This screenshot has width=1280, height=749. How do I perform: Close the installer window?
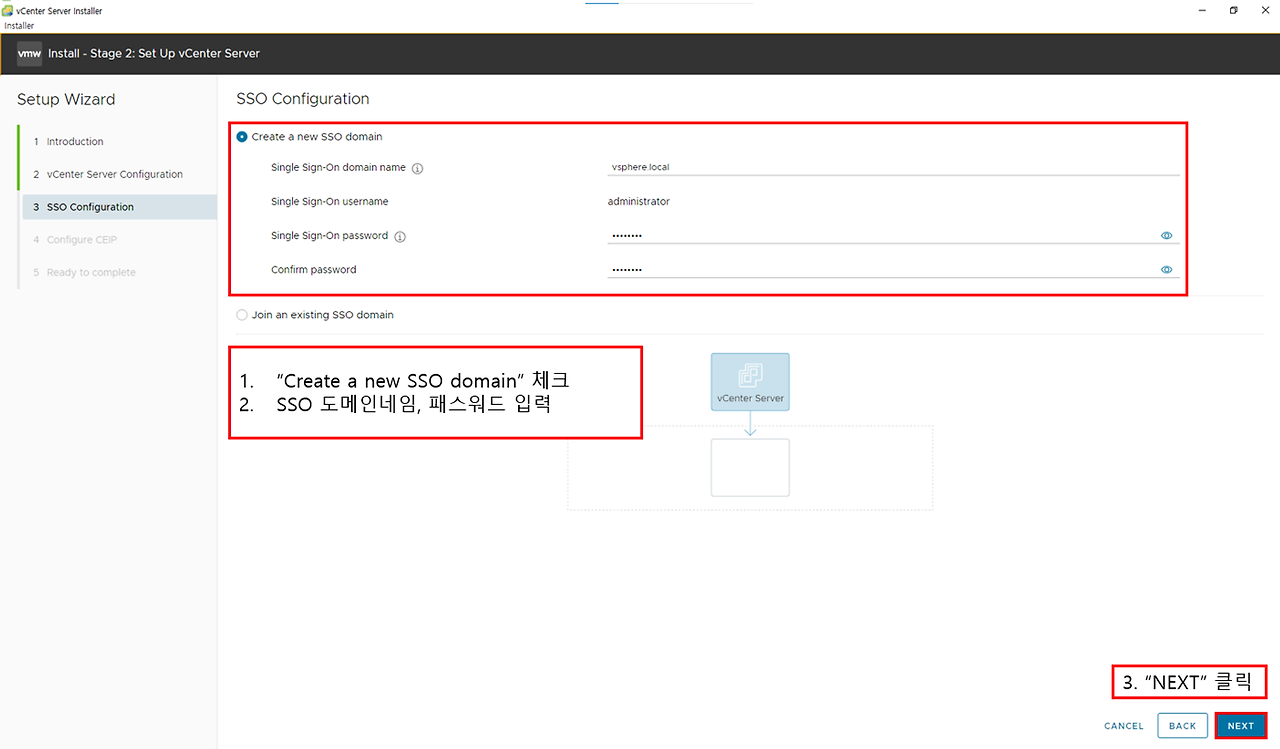tap(1265, 10)
